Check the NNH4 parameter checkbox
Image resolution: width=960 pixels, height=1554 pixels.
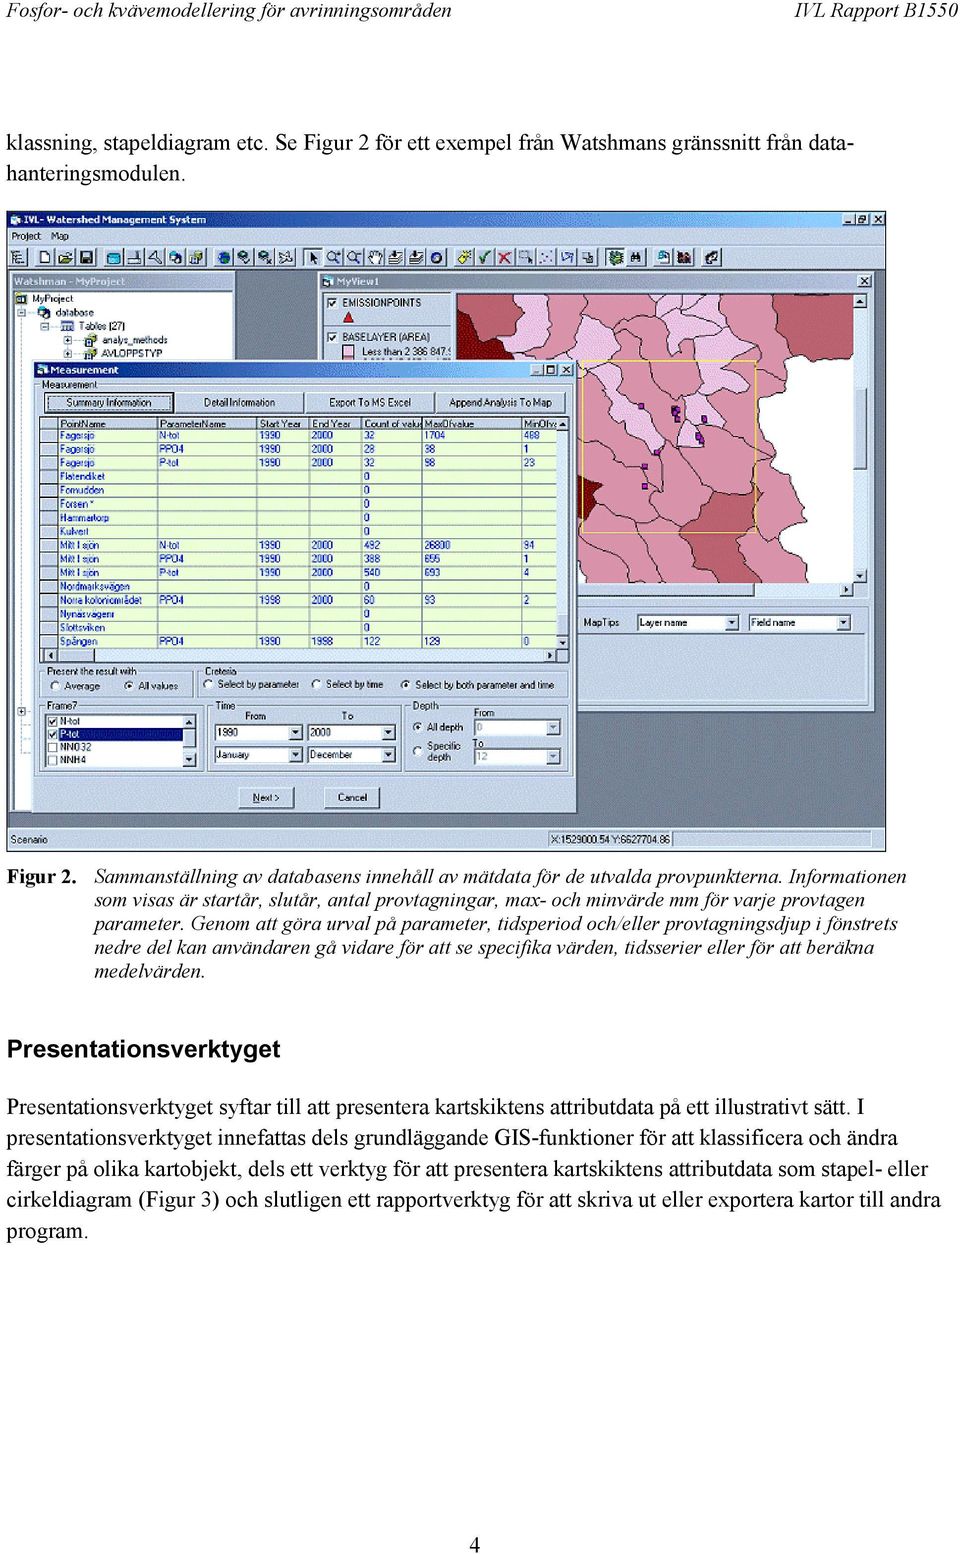[53, 760]
